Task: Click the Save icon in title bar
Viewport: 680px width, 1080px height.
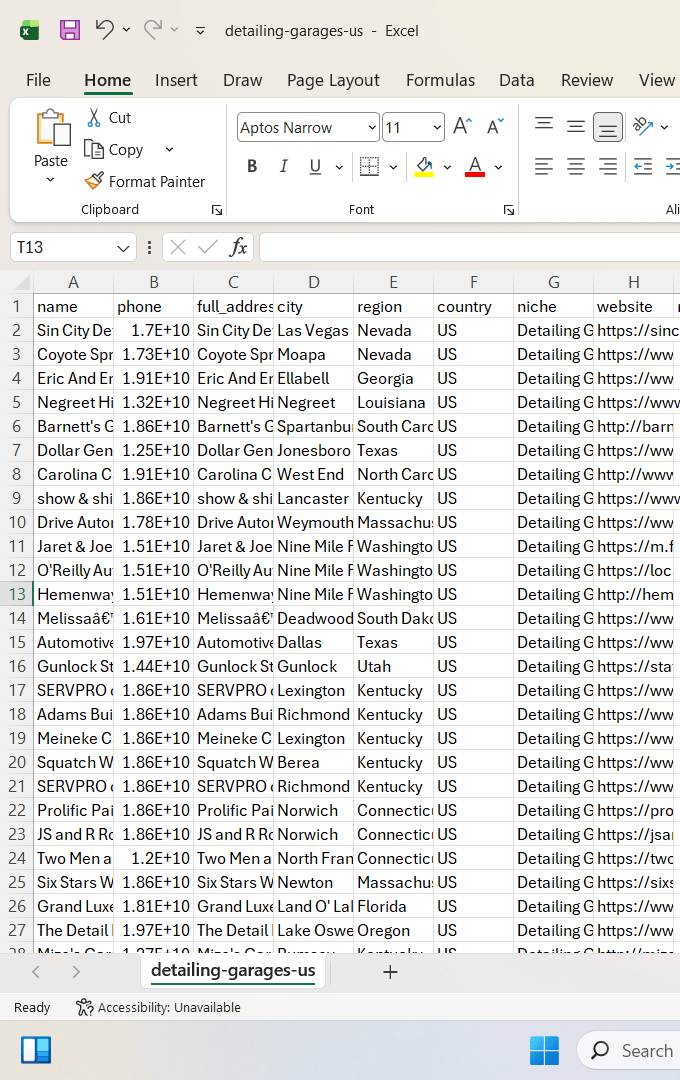Action: point(70,30)
